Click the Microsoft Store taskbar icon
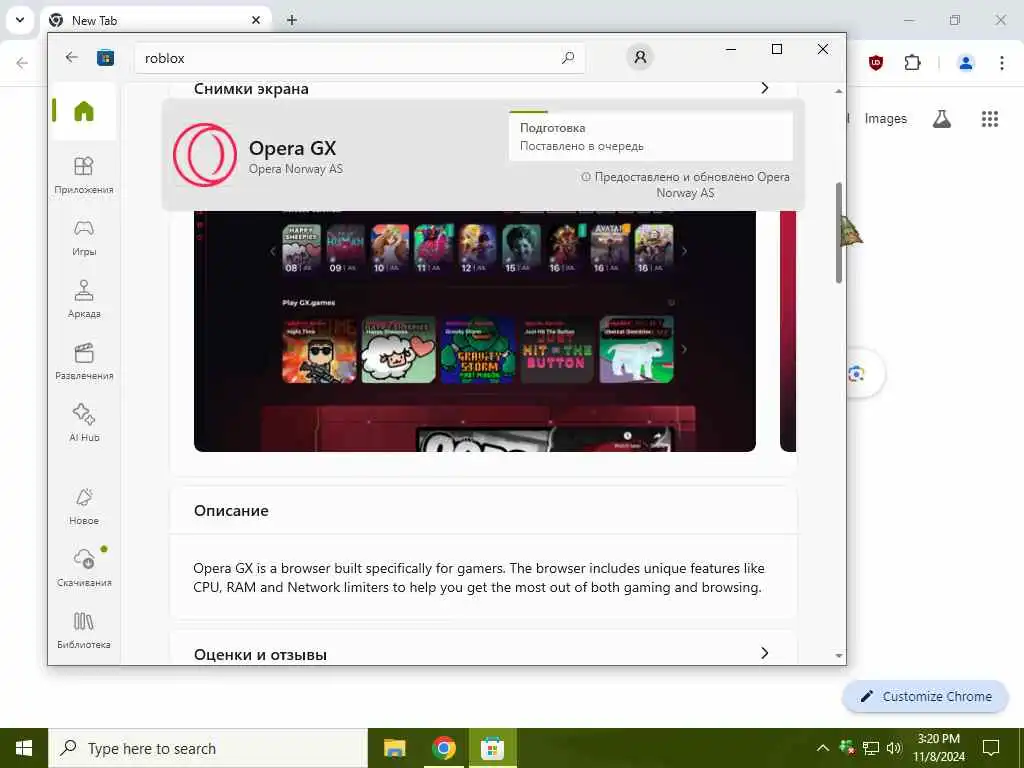 [492, 748]
